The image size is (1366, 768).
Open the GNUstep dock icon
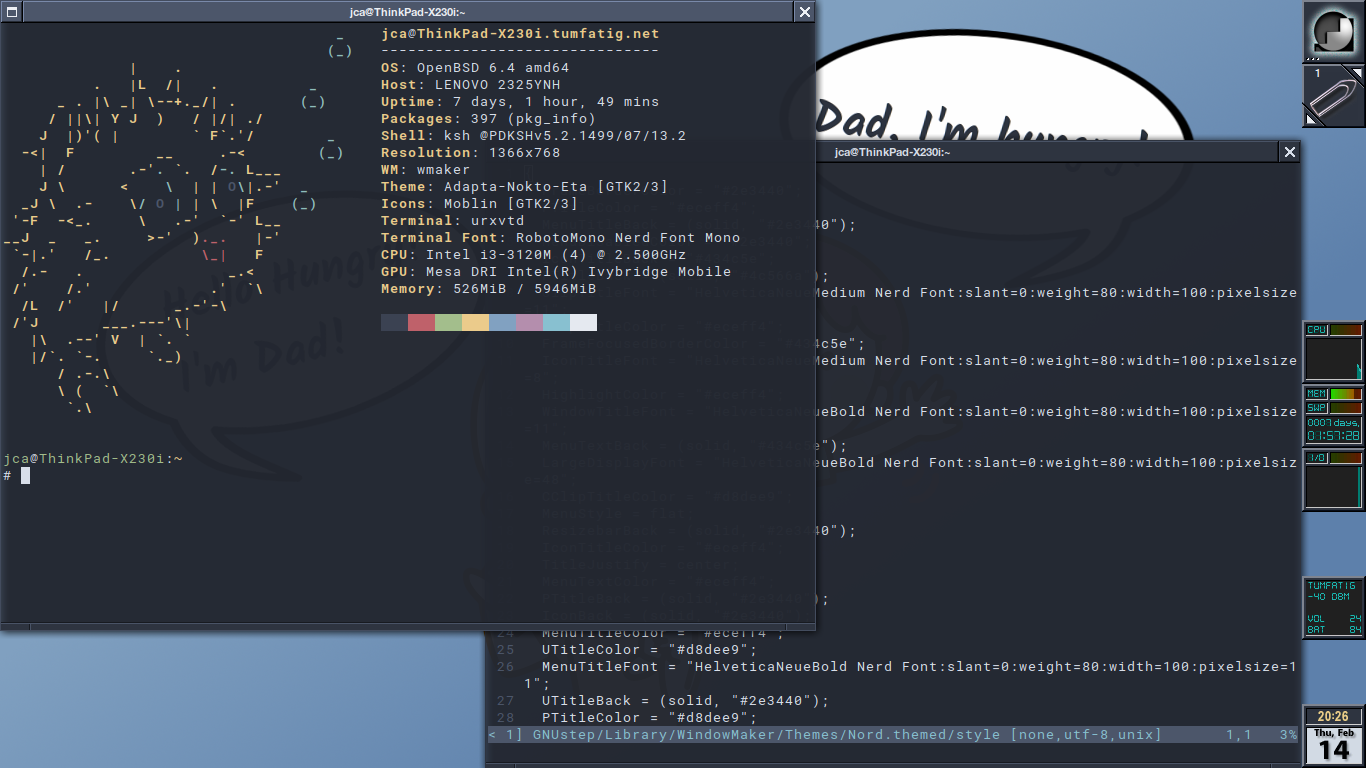coord(1334,32)
